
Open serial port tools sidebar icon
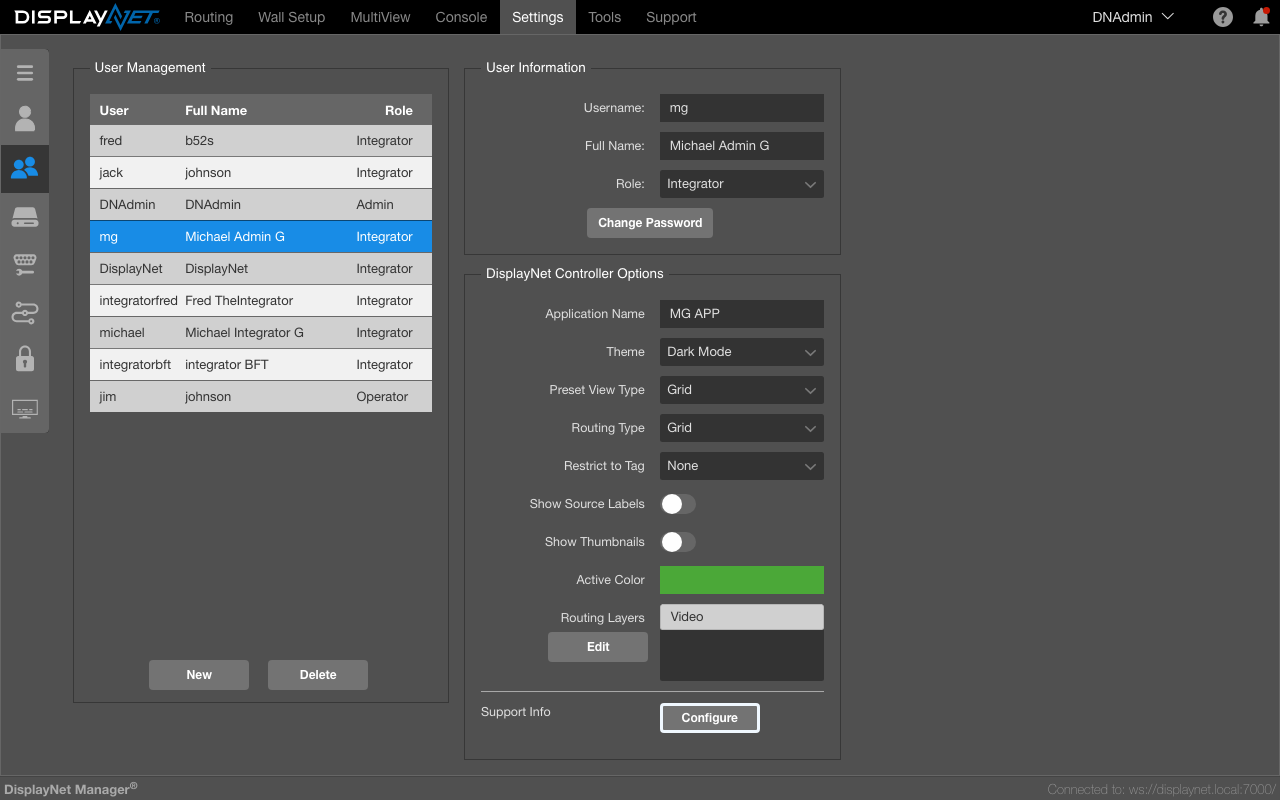(x=24, y=264)
